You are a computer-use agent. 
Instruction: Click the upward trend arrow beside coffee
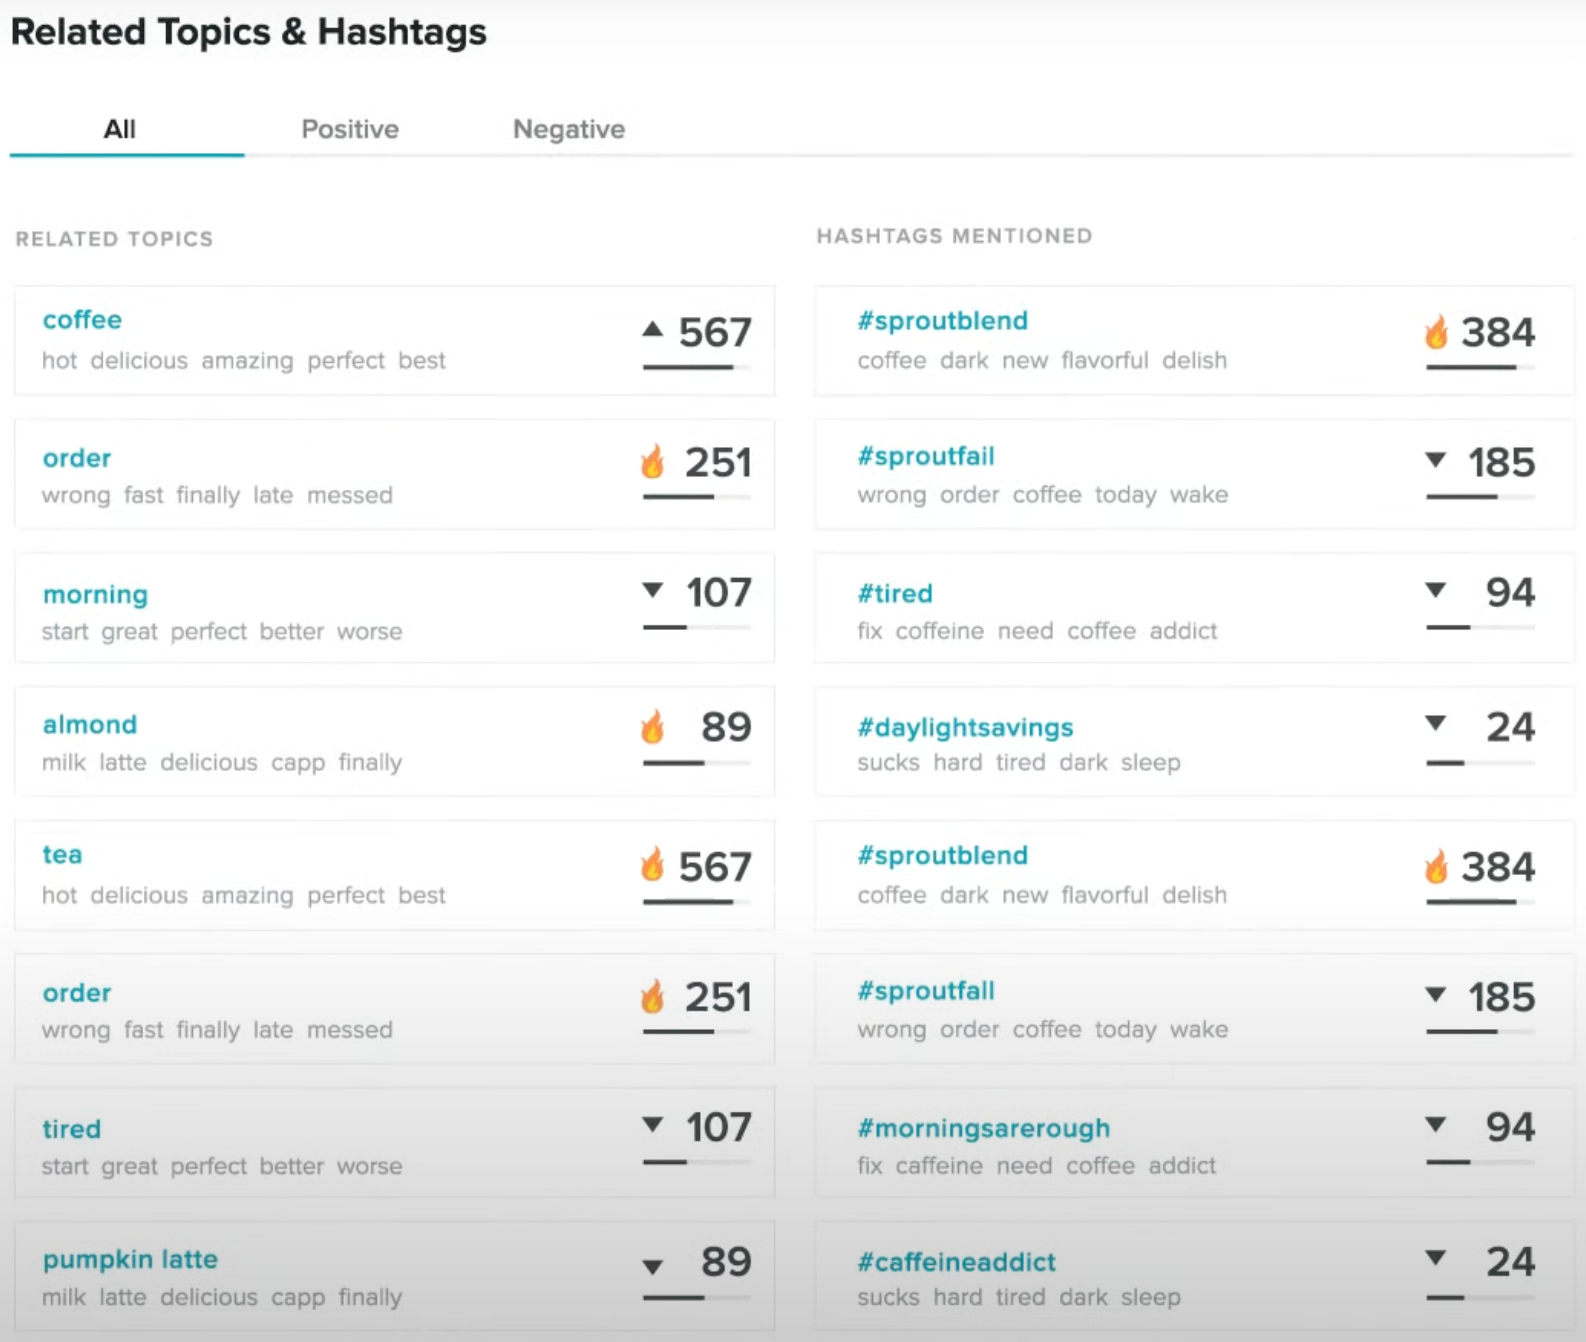[652, 329]
